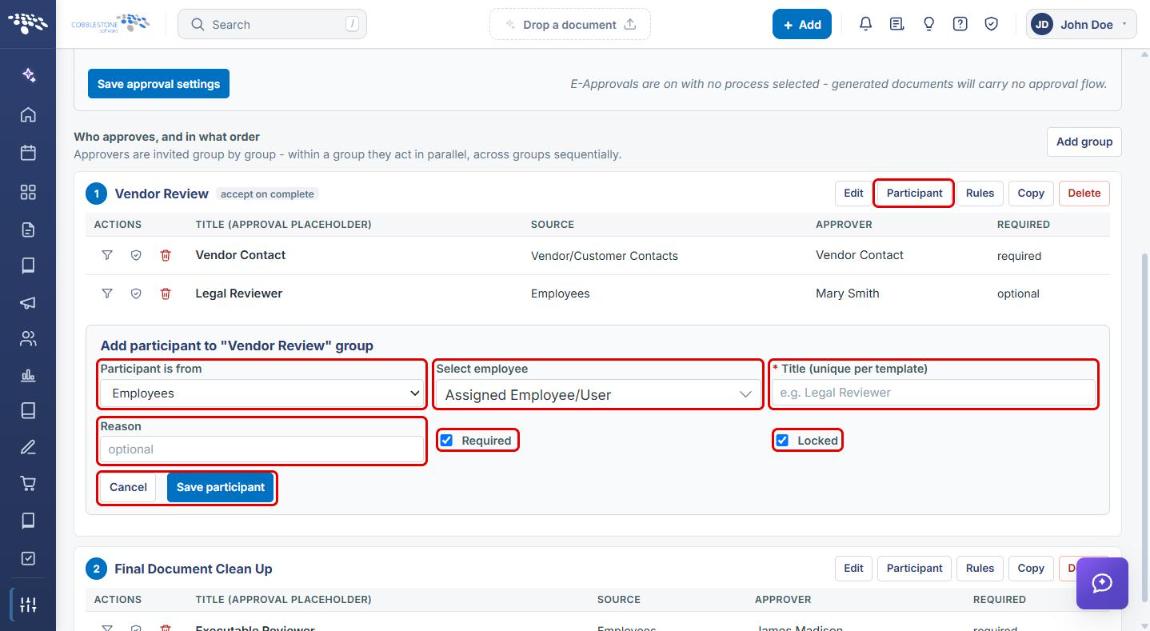Click the Title (unique per template) field

[933, 393]
